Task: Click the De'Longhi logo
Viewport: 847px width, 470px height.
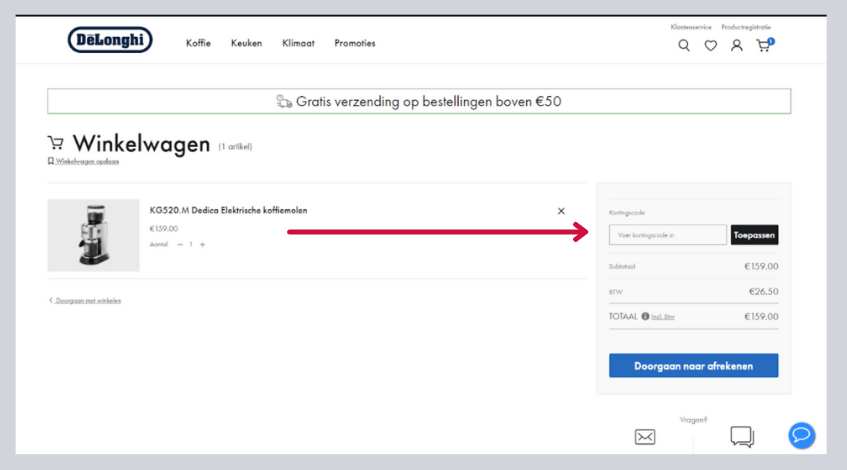Action: (x=110, y=40)
